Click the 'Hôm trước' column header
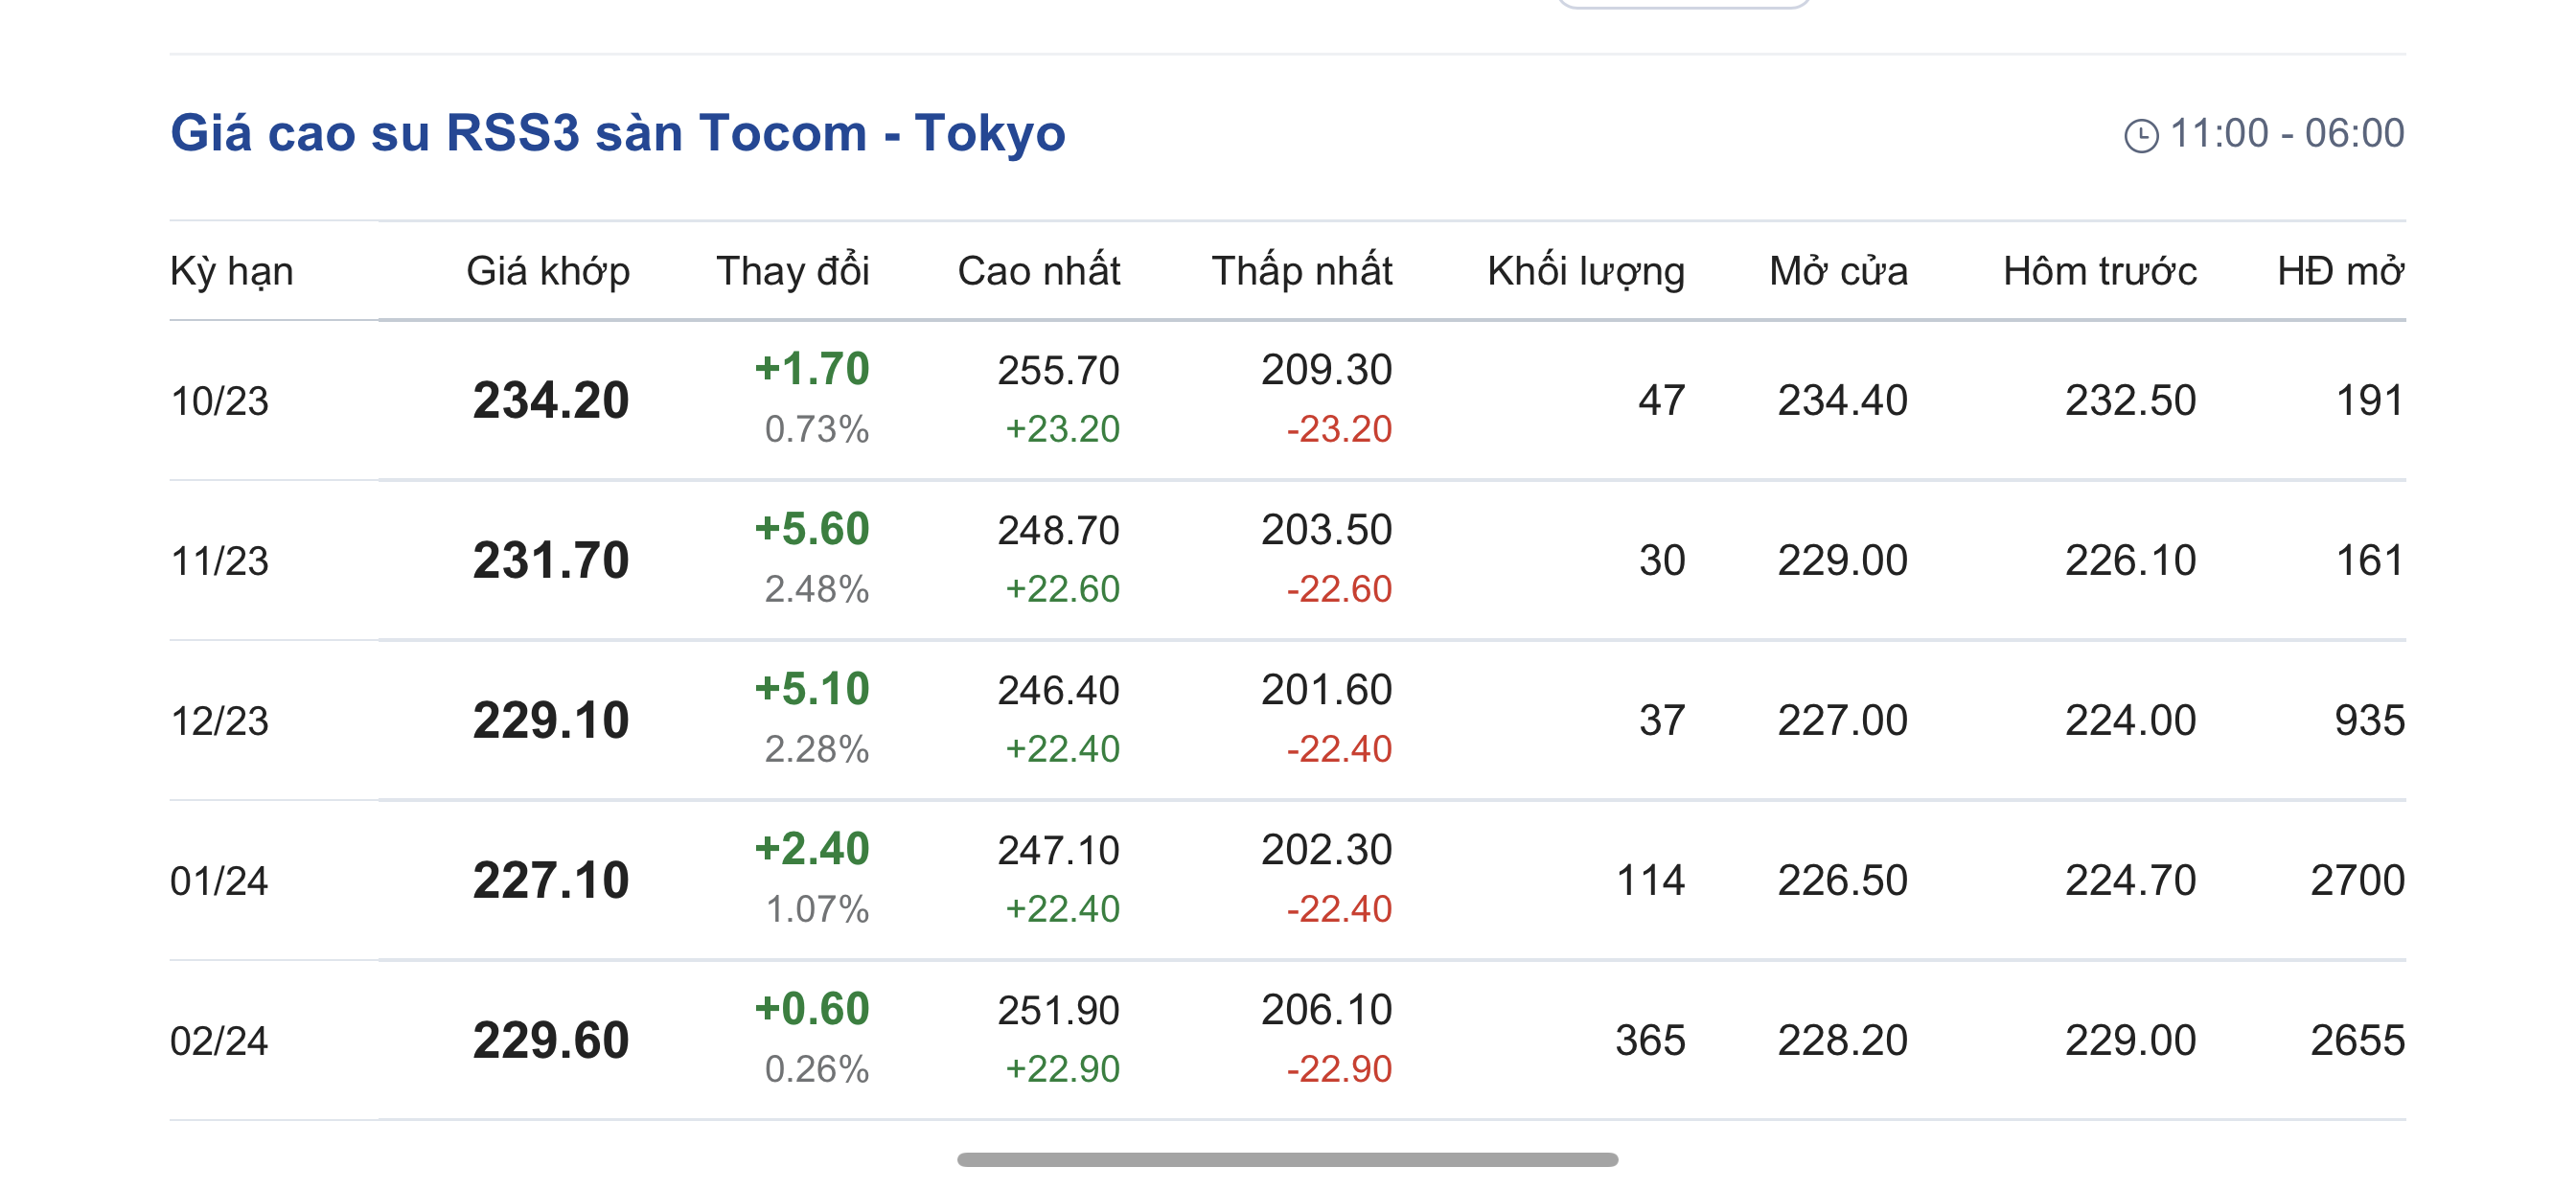 pyautogui.click(x=2099, y=271)
